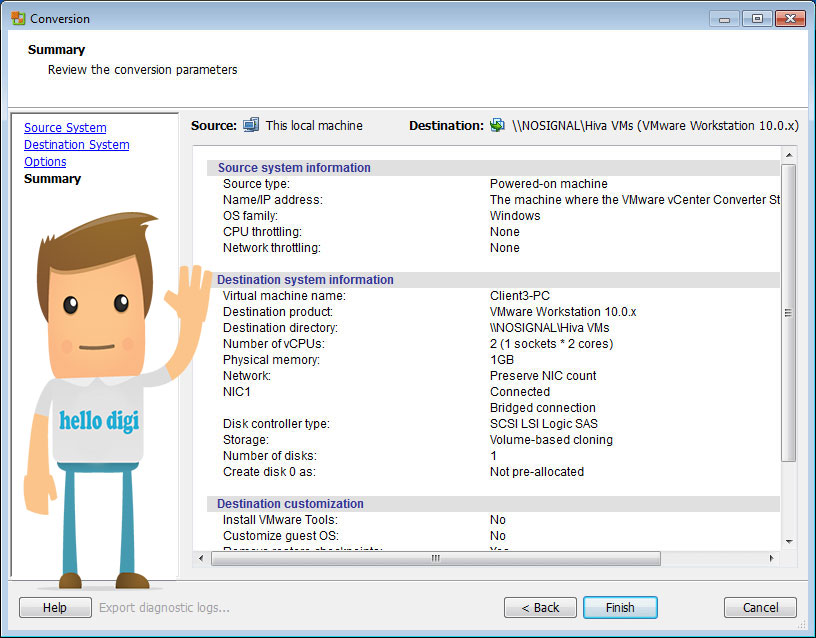
Task: Select the Summary step in sidebar
Action: point(53,179)
